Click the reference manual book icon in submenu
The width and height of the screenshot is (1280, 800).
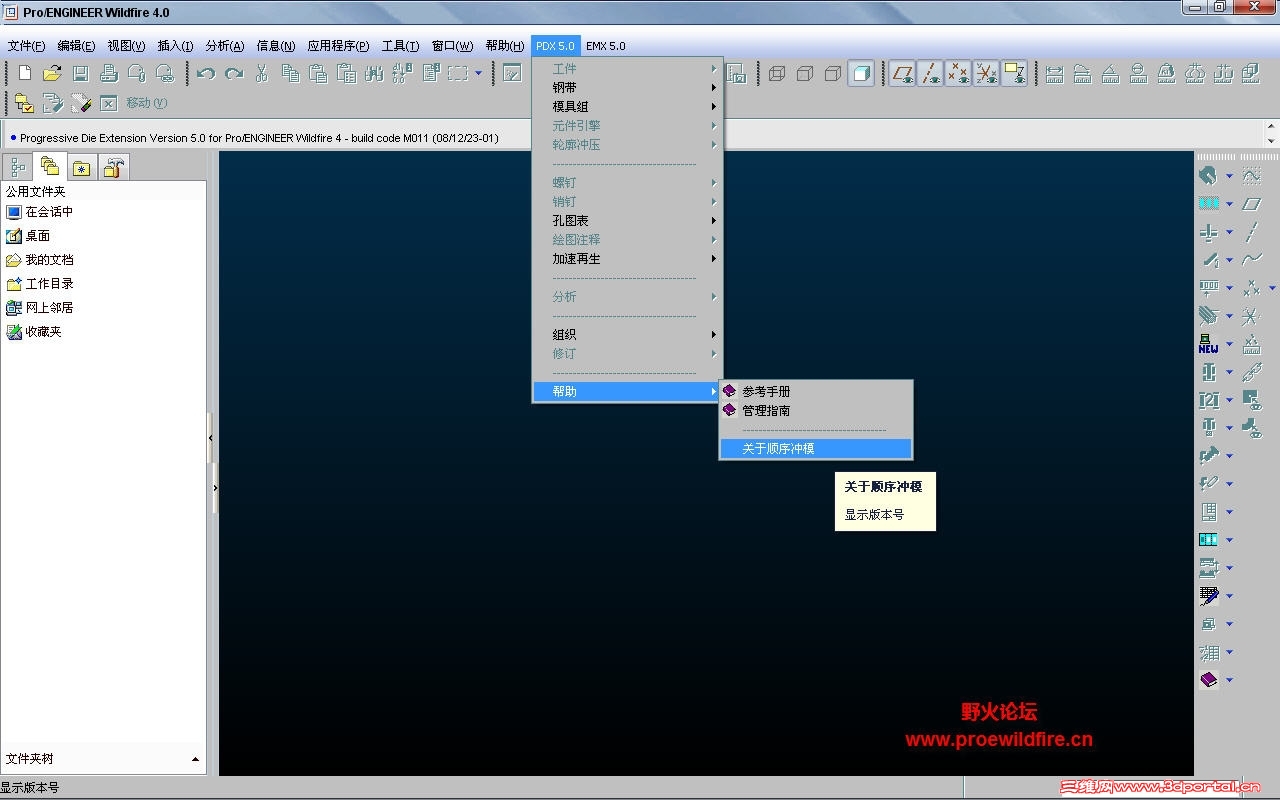click(730, 391)
